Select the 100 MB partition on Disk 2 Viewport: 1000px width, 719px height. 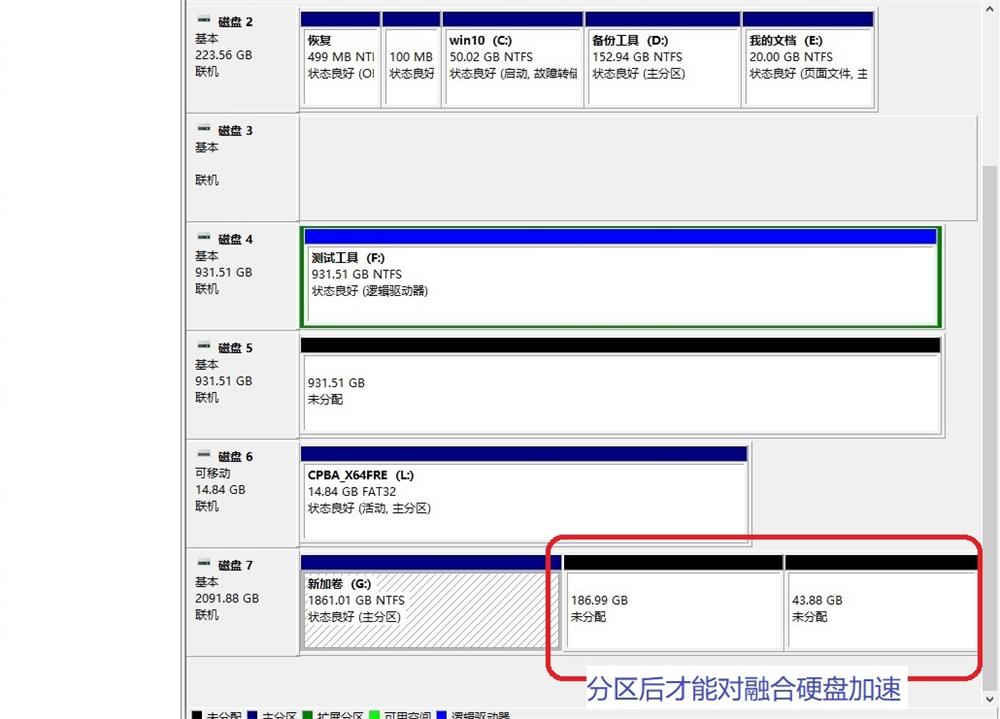[x=411, y=60]
